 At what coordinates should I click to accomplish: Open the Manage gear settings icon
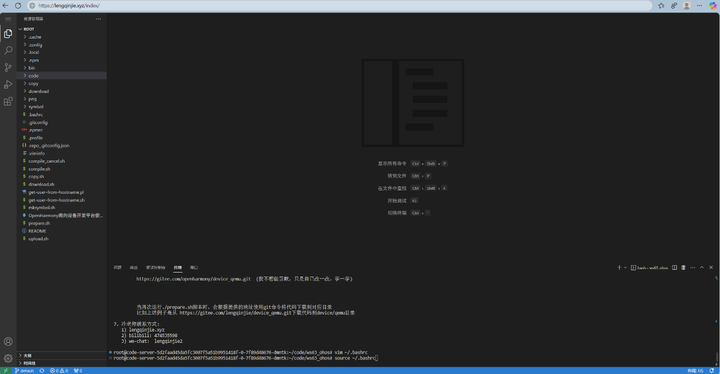tap(8, 358)
